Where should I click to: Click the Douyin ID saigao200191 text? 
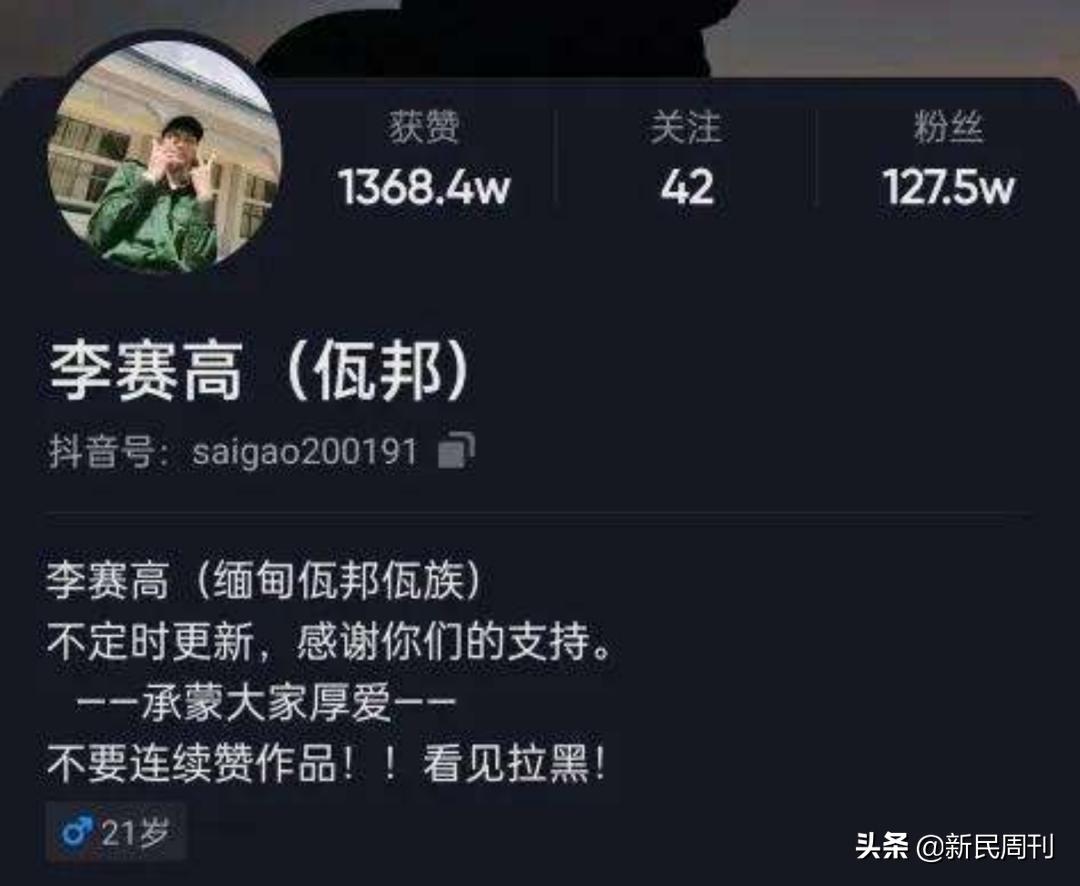point(304,452)
